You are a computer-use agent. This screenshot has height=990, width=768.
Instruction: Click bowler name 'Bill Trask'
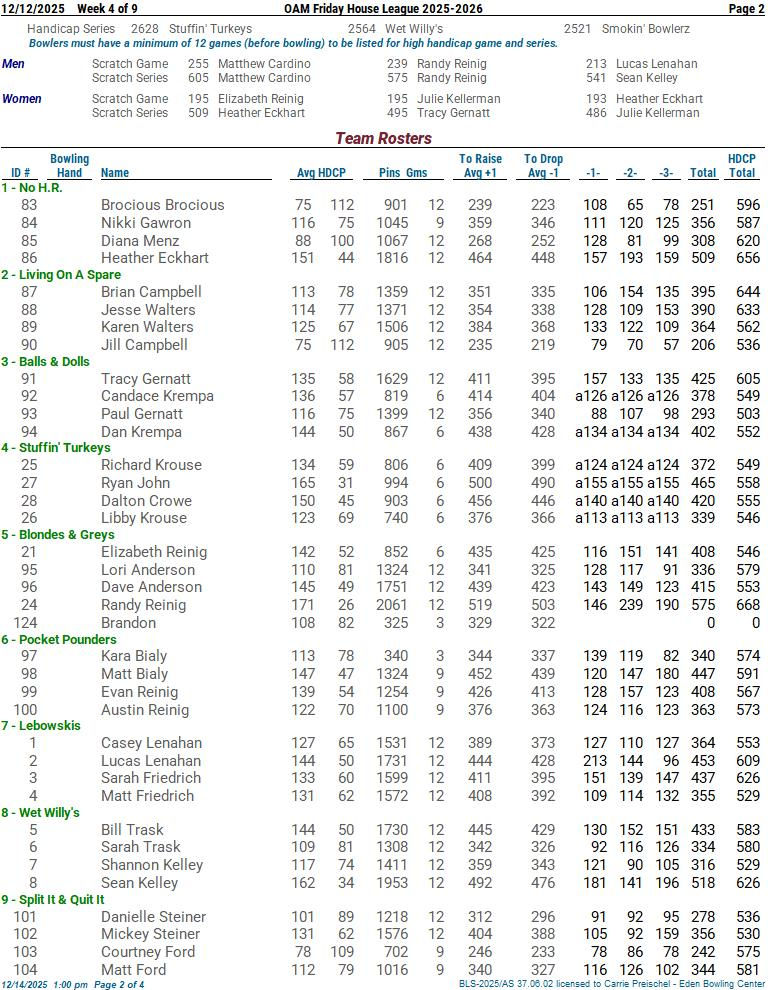(133, 830)
